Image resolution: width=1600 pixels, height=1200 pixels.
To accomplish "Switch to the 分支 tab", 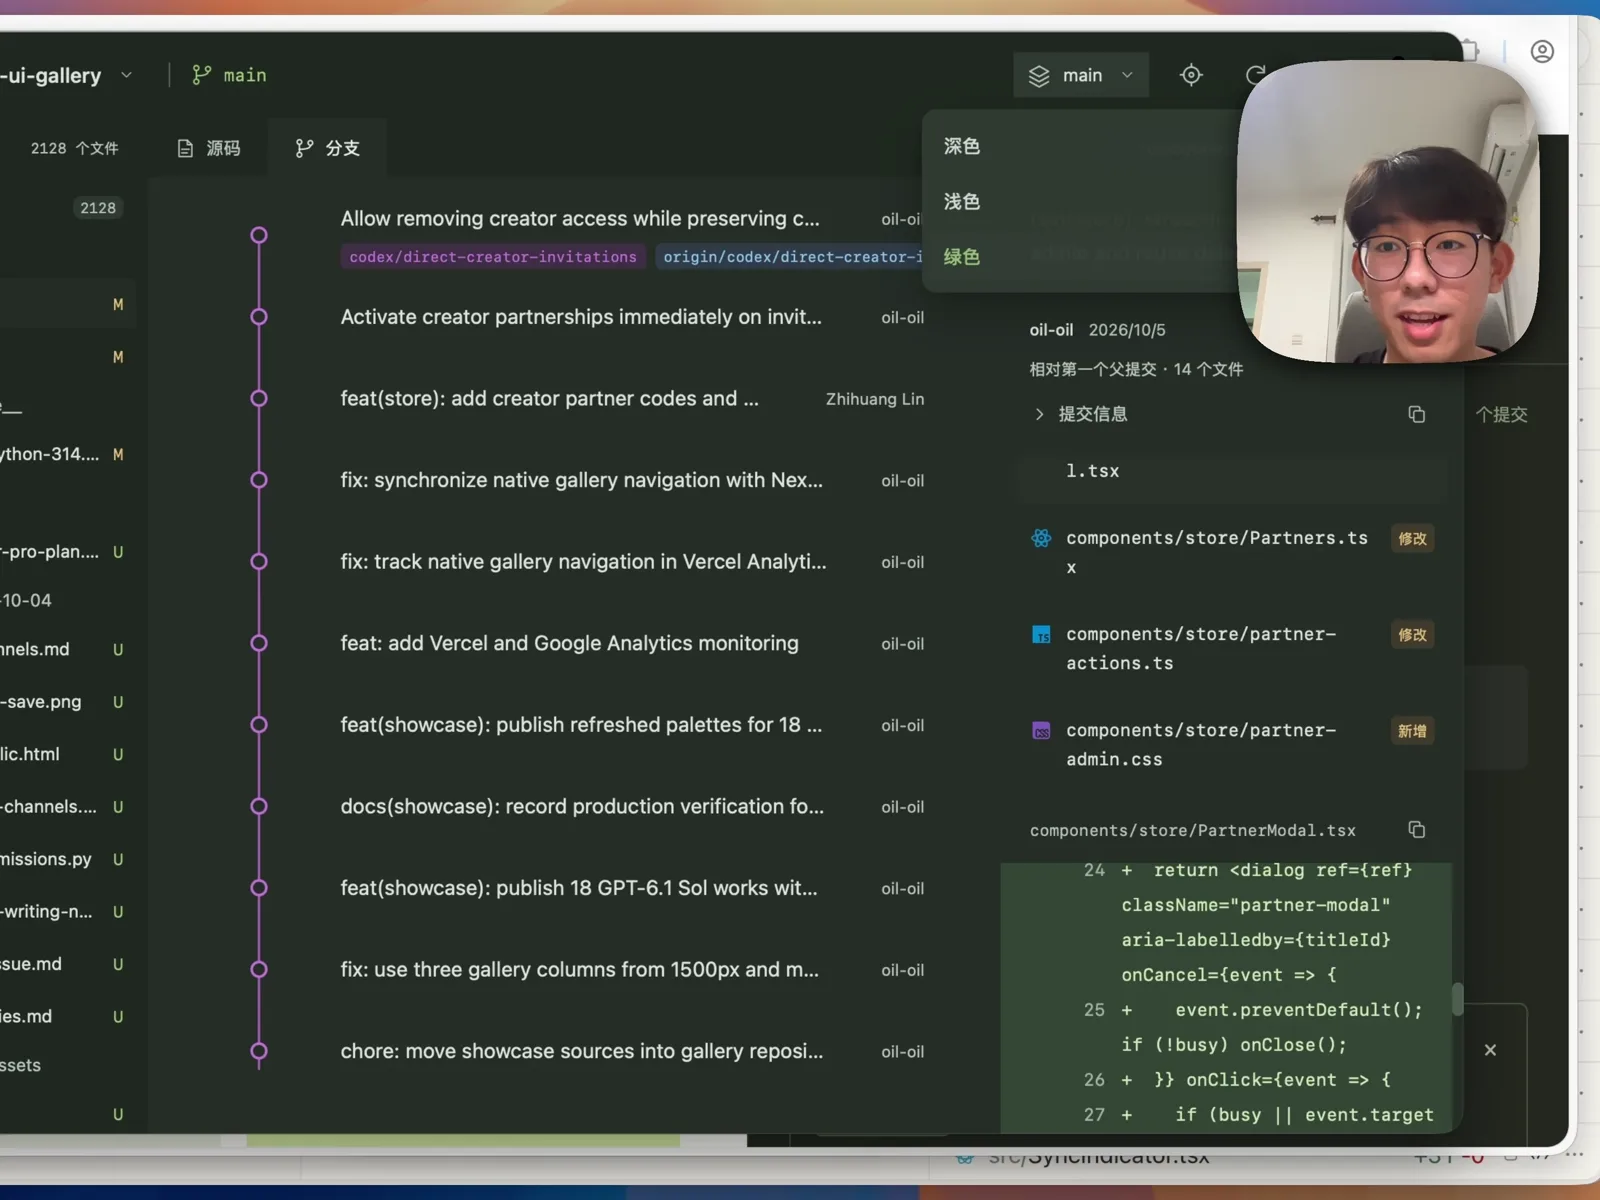I will (x=327, y=148).
